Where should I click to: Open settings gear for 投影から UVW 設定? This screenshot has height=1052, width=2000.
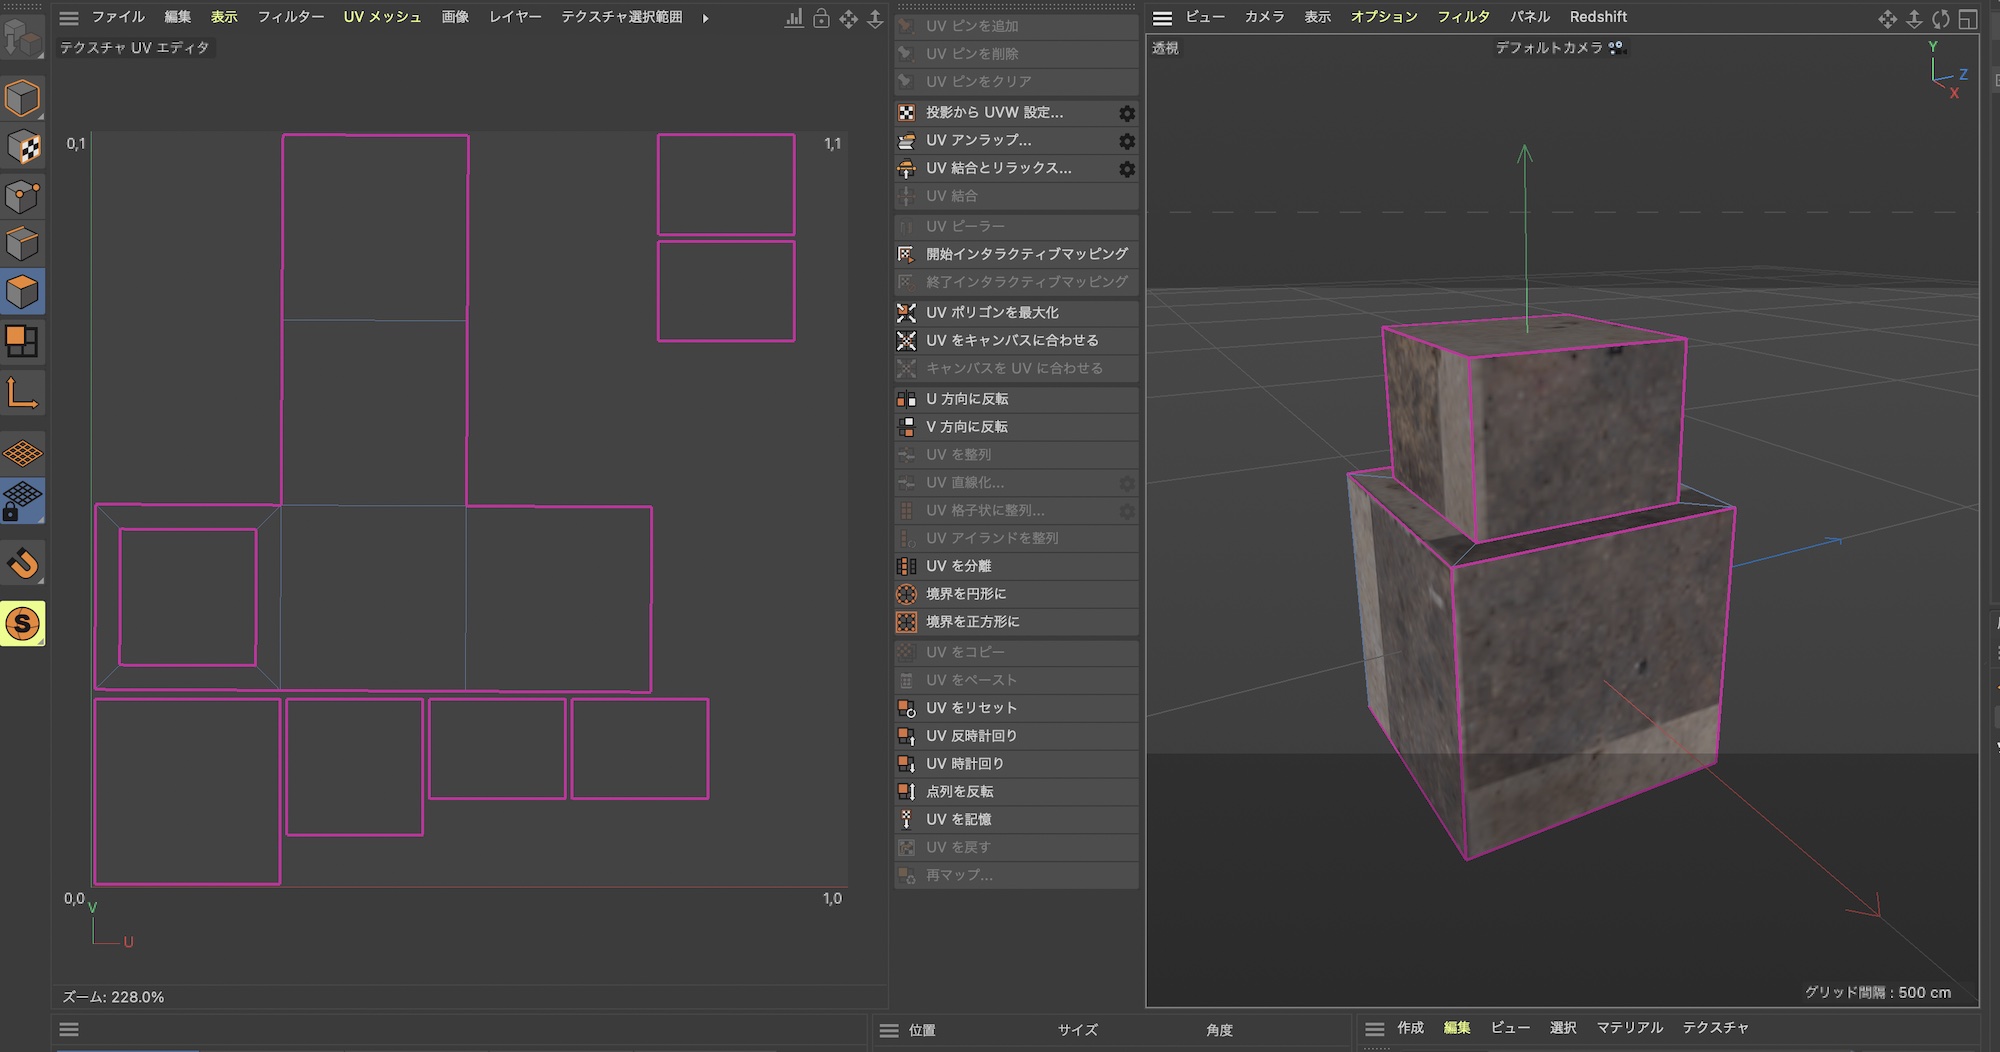pyautogui.click(x=1126, y=113)
